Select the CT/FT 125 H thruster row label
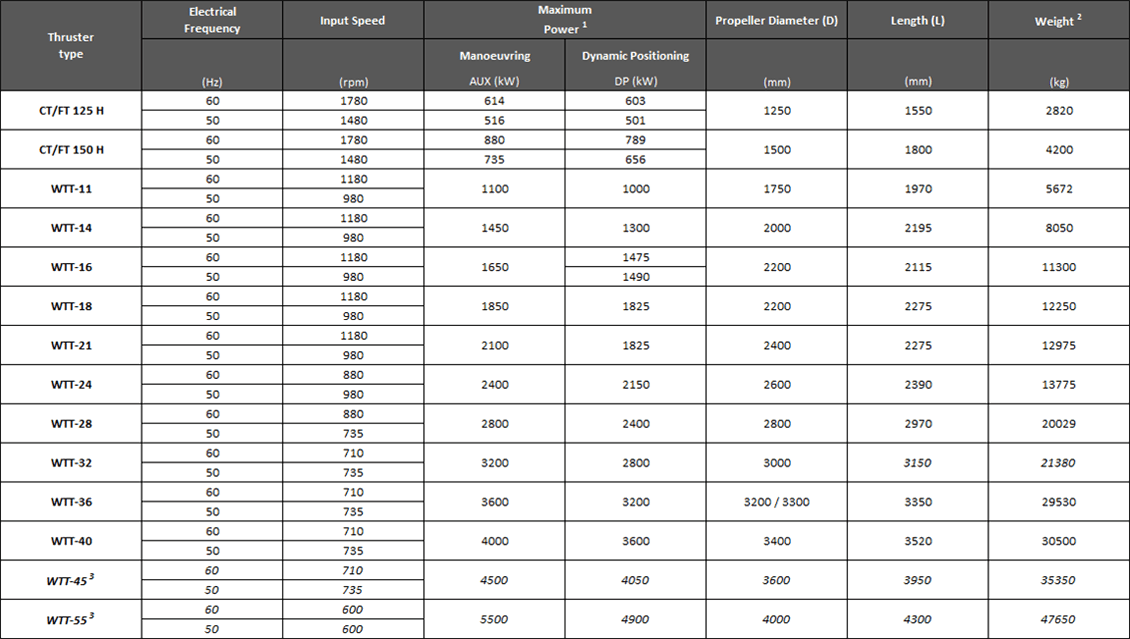Screen dimensions: 1130x639 pyautogui.click(x=71, y=110)
